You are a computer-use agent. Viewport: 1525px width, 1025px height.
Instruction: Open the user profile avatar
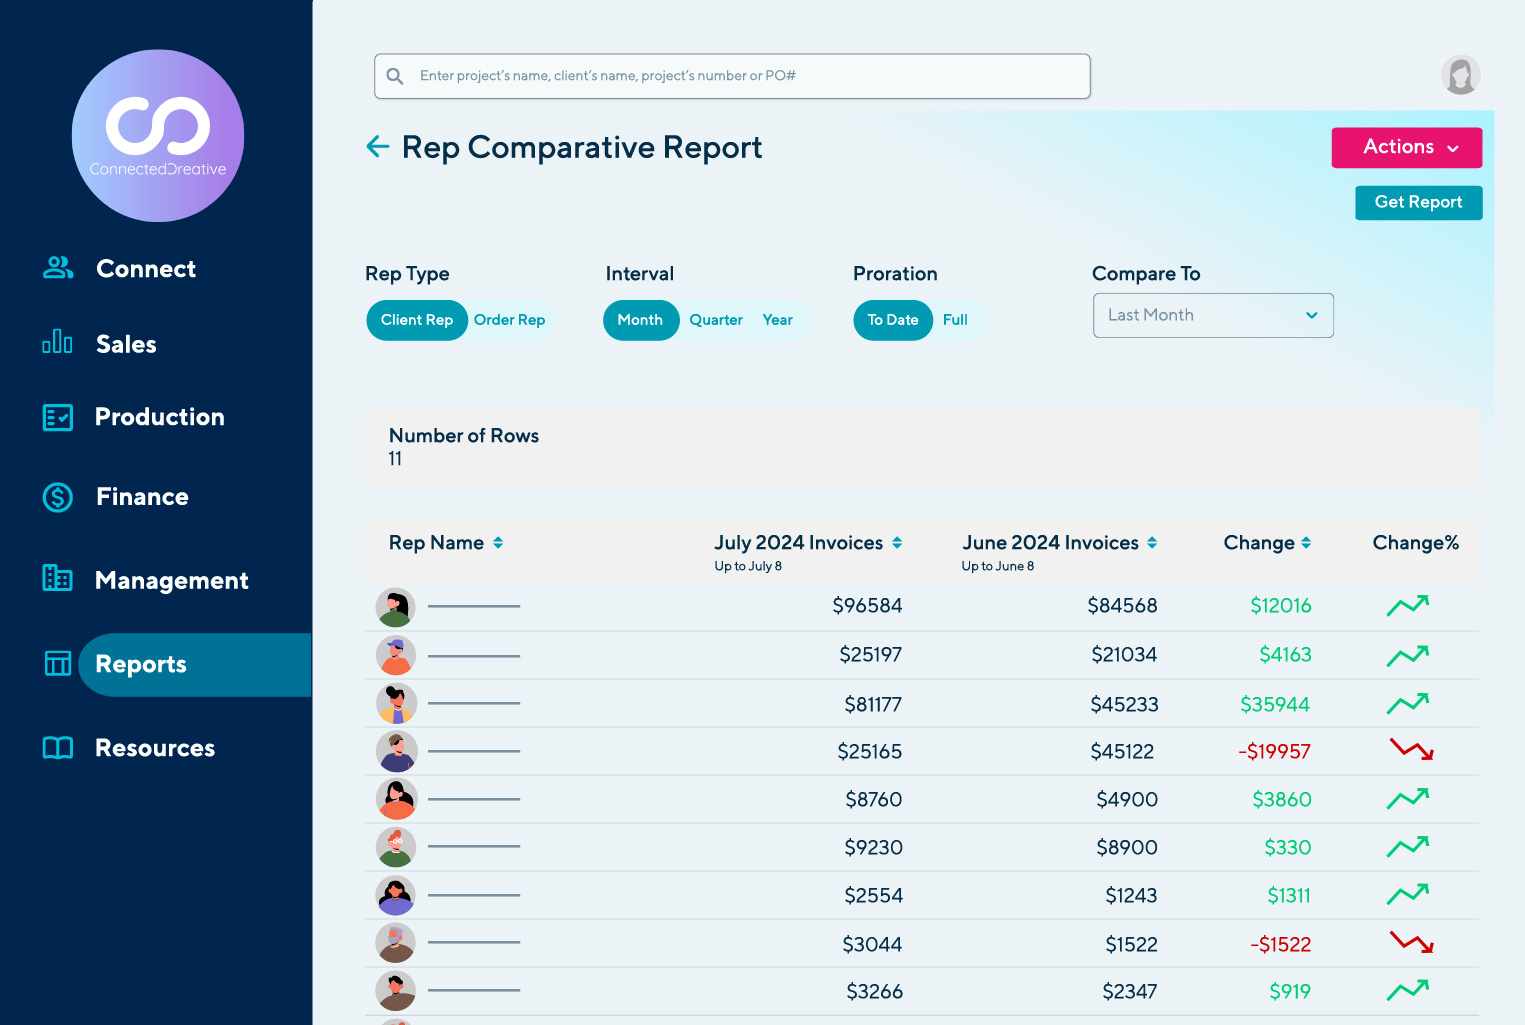(x=1460, y=75)
